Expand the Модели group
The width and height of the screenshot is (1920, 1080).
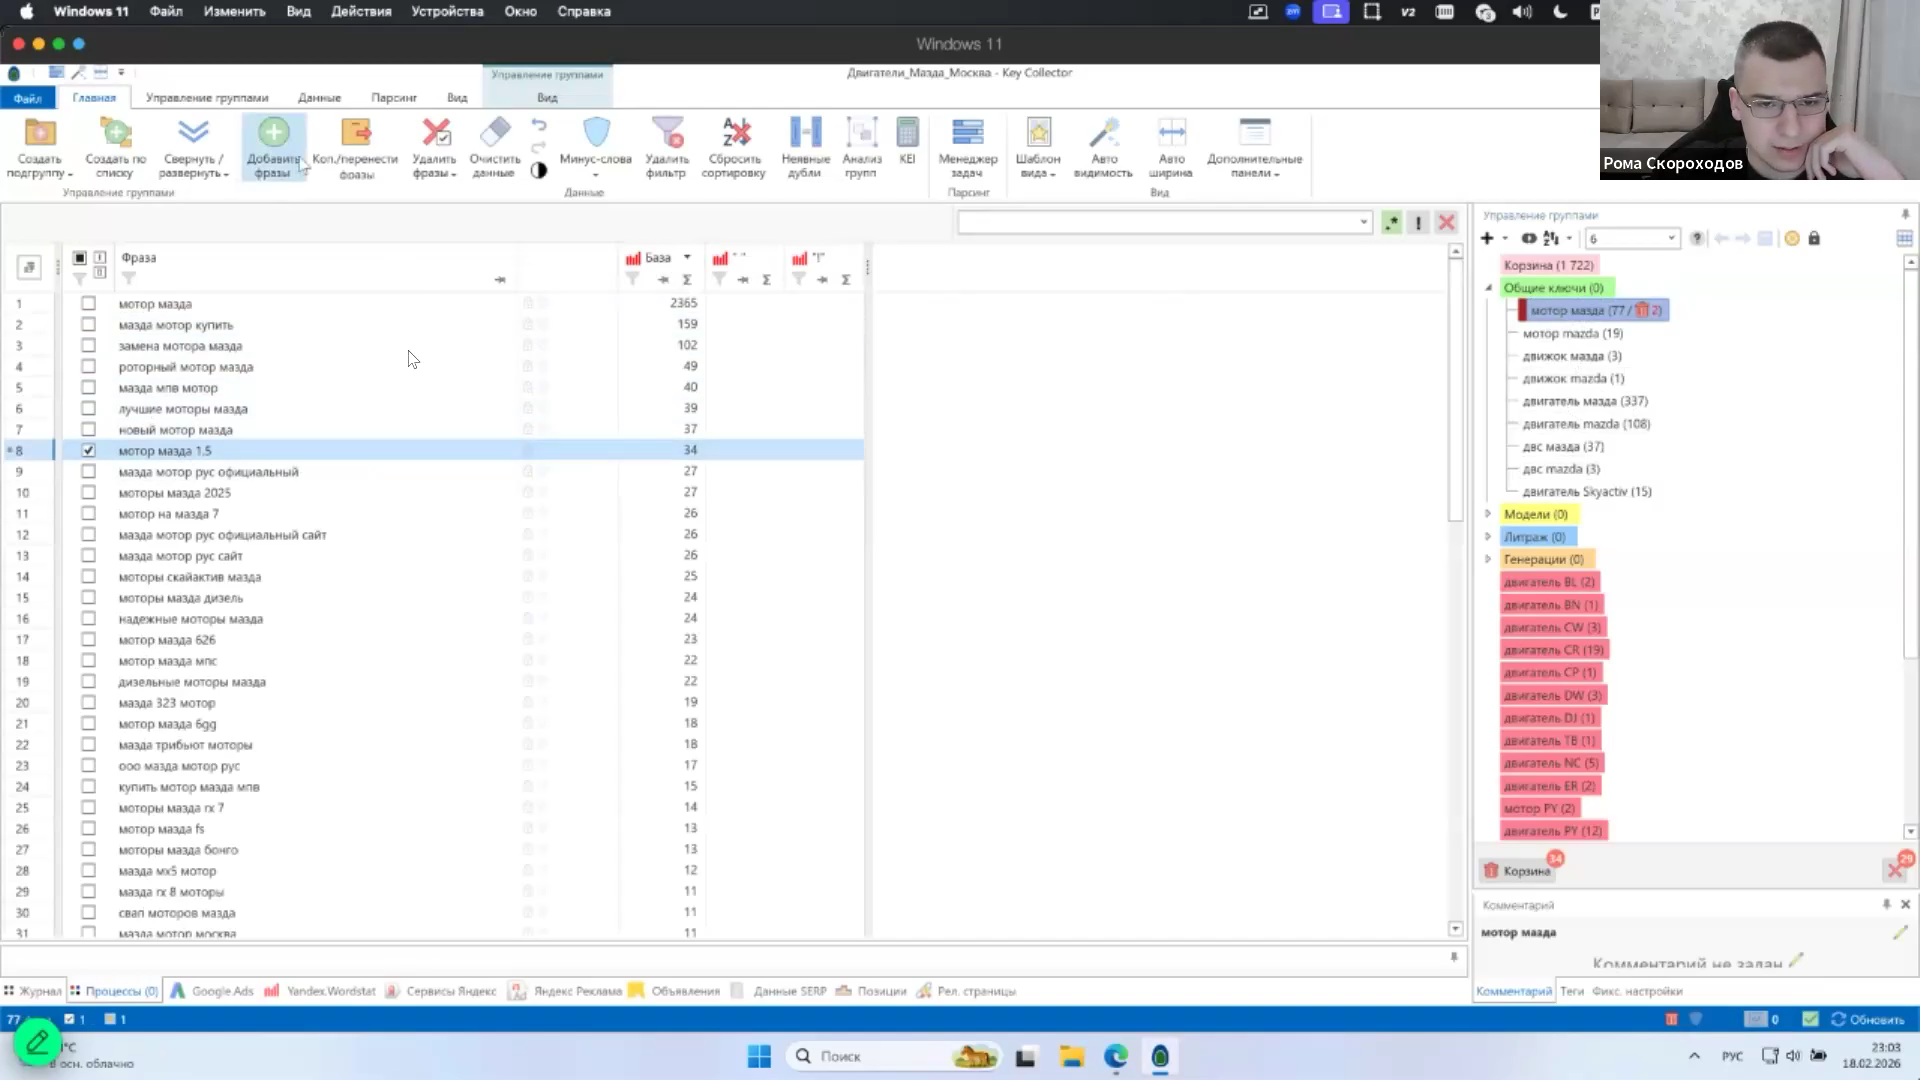tap(1488, 514)
